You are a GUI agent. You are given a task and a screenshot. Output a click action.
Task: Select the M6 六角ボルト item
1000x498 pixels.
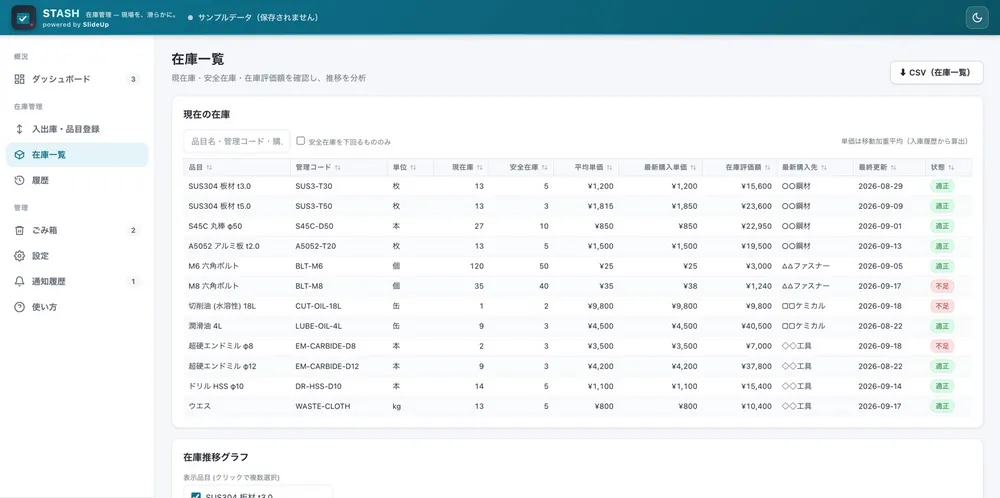pos(214,266)
